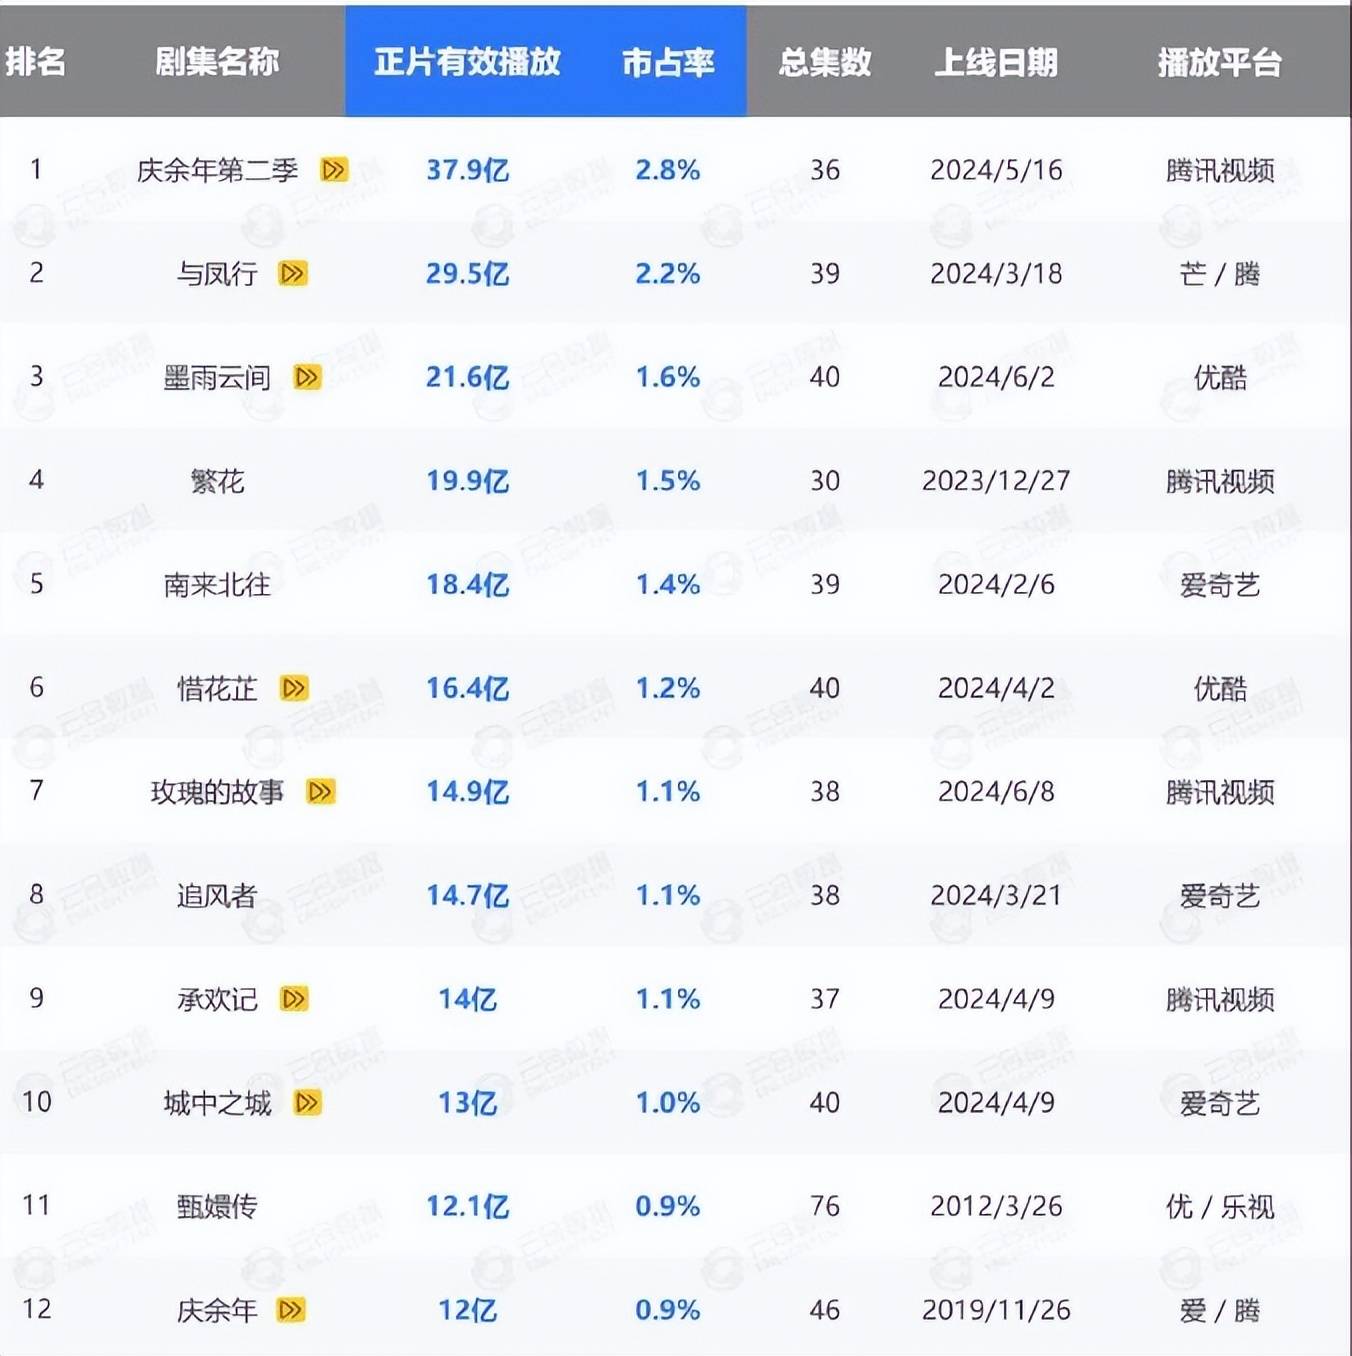Click play icon beside 承欢记
This screenshot has width=1352, height=1356.
pyautogui.click(x=294, y=999)
